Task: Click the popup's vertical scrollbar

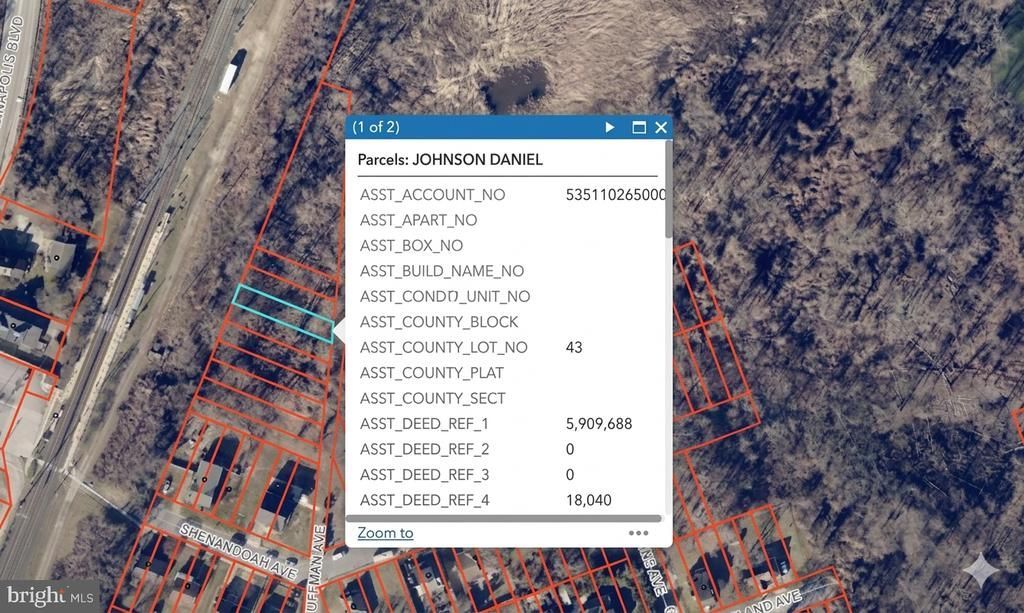Action: tap(668, 190)
